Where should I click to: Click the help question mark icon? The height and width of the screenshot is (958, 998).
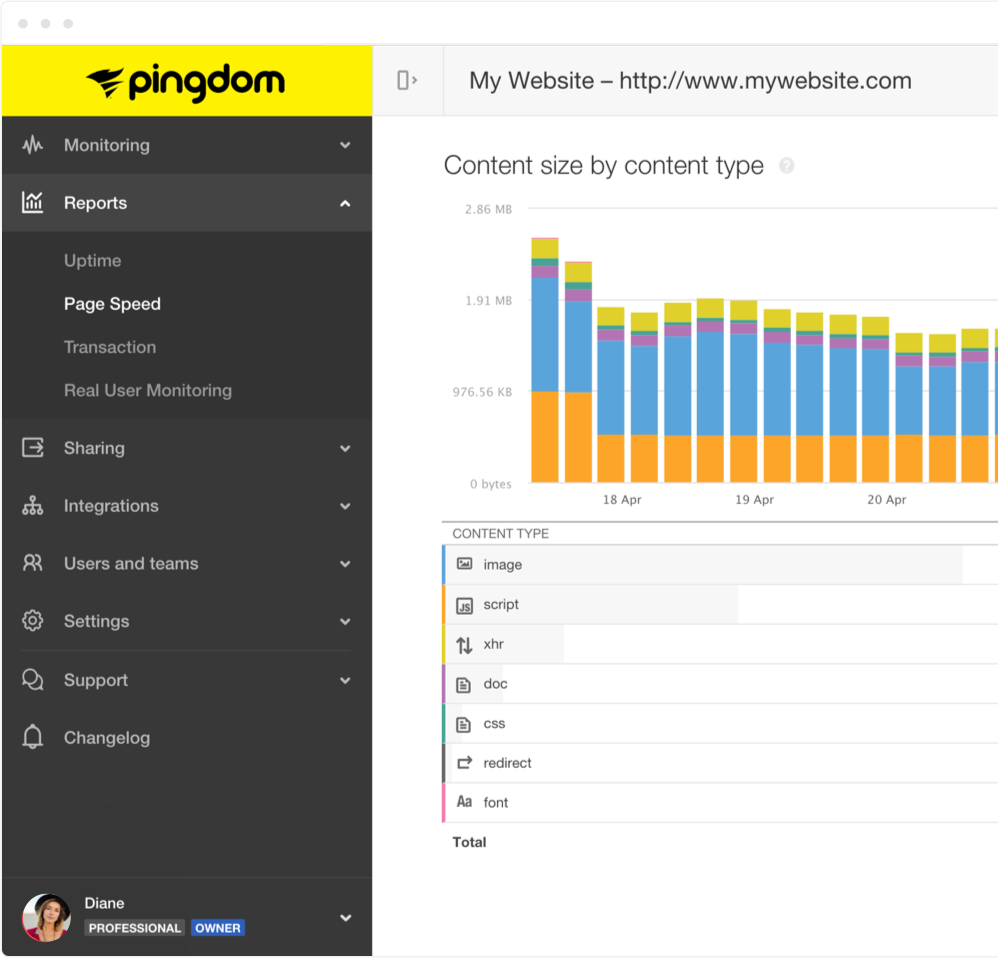click(786, 166)
